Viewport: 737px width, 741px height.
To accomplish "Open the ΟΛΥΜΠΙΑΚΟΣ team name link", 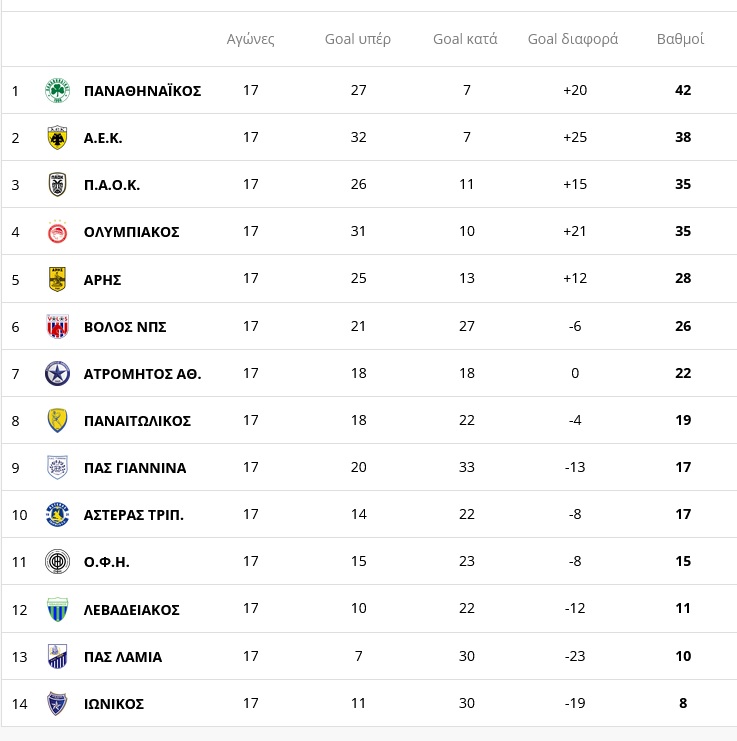I will 131,232.
